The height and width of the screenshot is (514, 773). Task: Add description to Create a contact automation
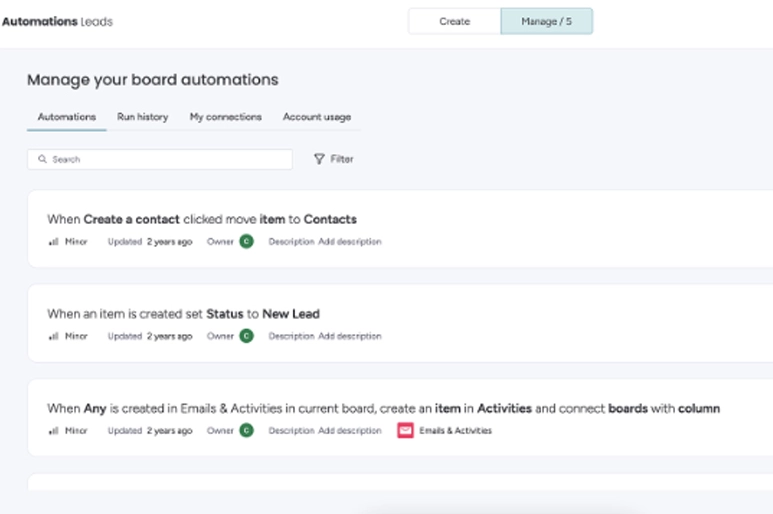349,241
